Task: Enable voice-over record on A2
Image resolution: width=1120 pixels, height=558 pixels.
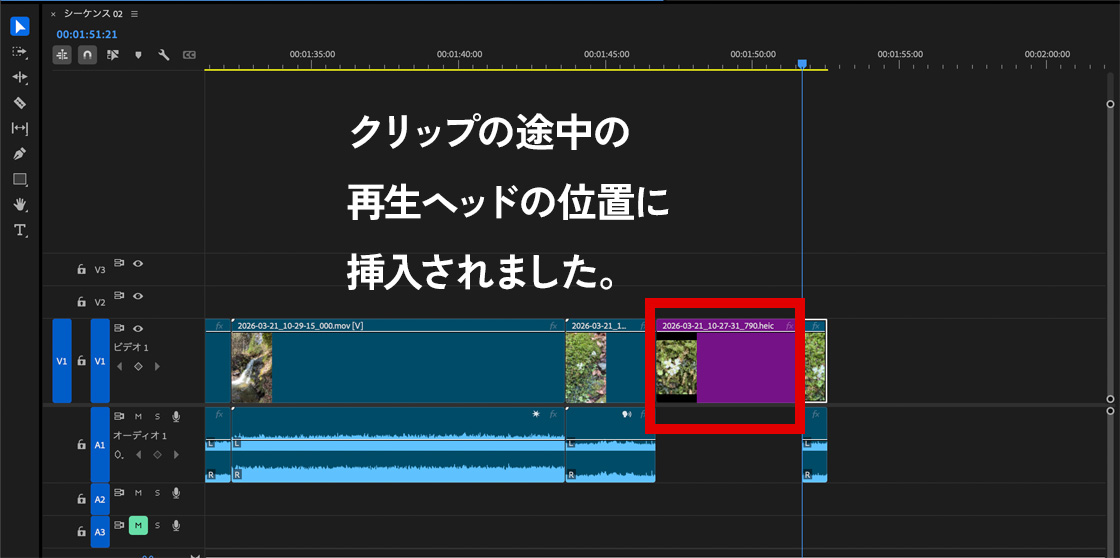Action: pyautogui.click(x=176, y=493)
